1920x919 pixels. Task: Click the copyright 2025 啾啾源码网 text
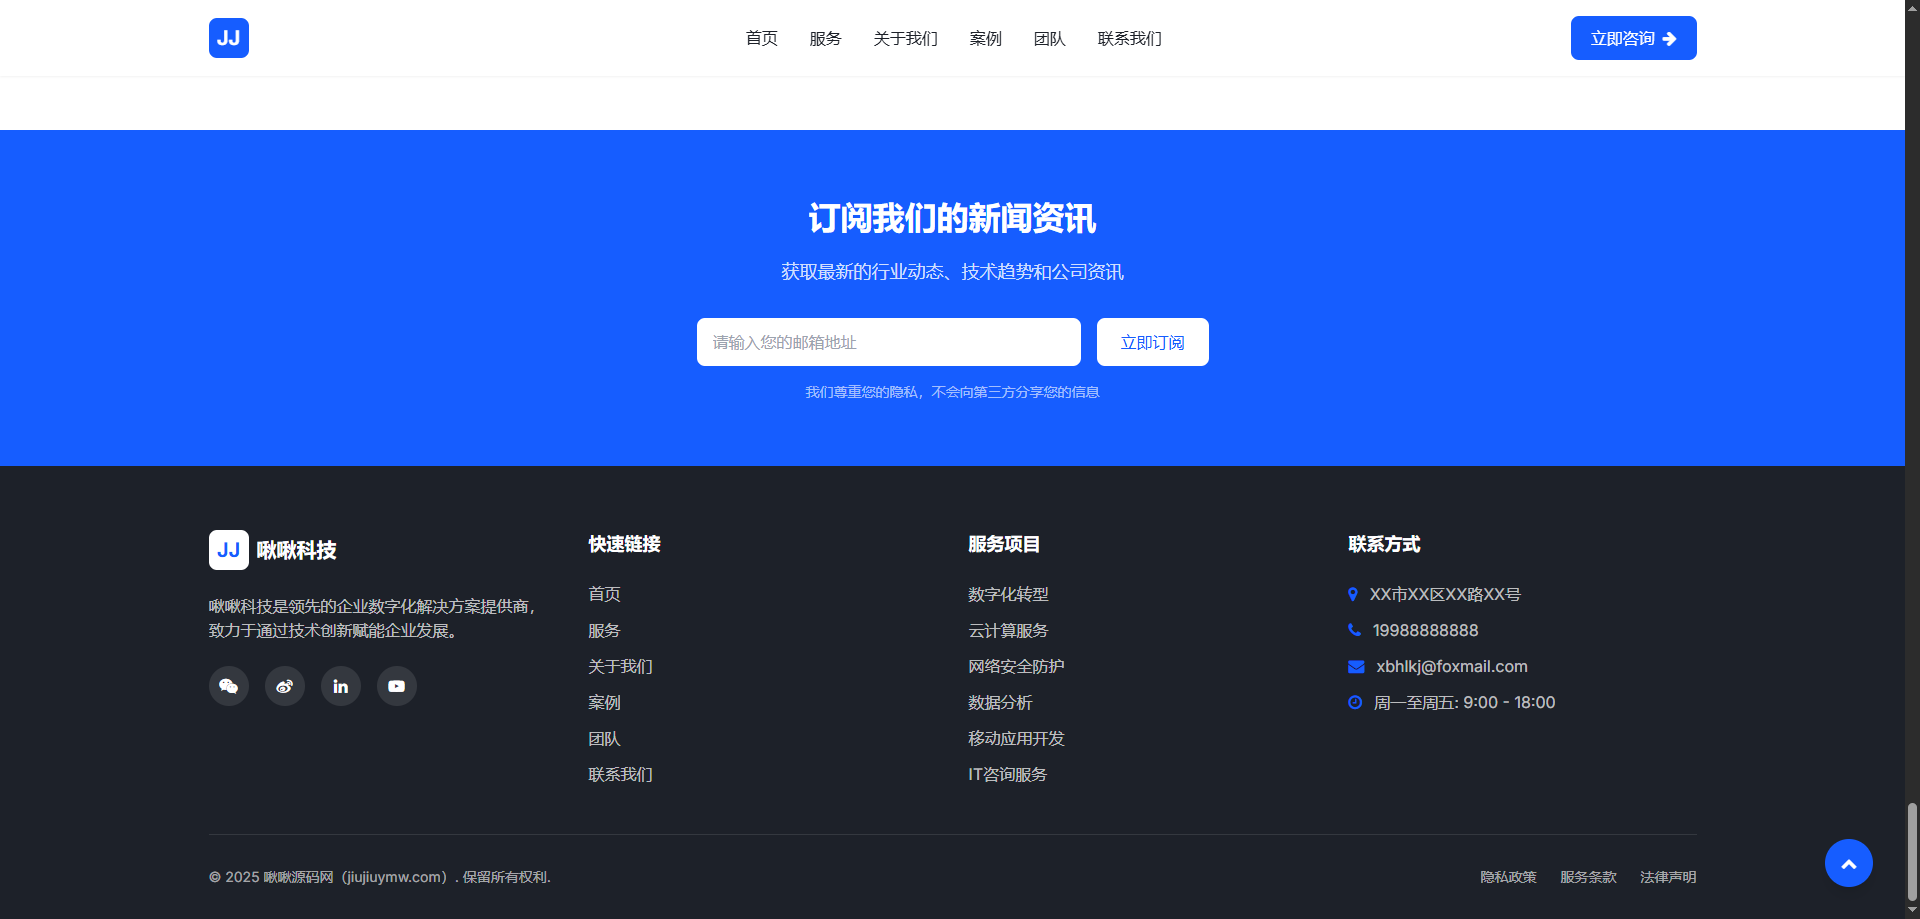coord(380,877)
